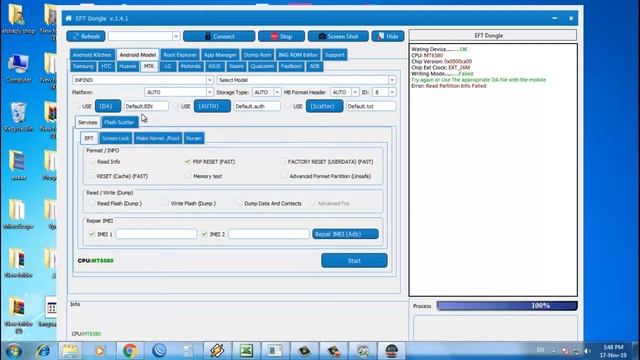
Task: Open the Recycle Bin desktop icon
Action: point(18,118)
